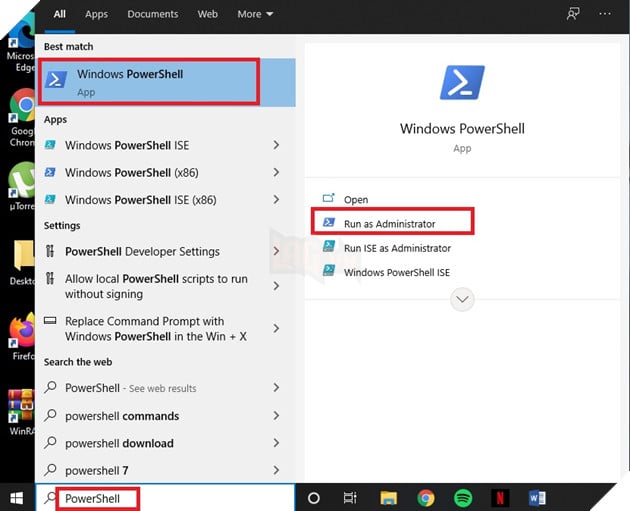Viewport: 630px width, 511px height.
Task: Click icon for Allow local PowerShell scripts
Action: pos(50,278)
